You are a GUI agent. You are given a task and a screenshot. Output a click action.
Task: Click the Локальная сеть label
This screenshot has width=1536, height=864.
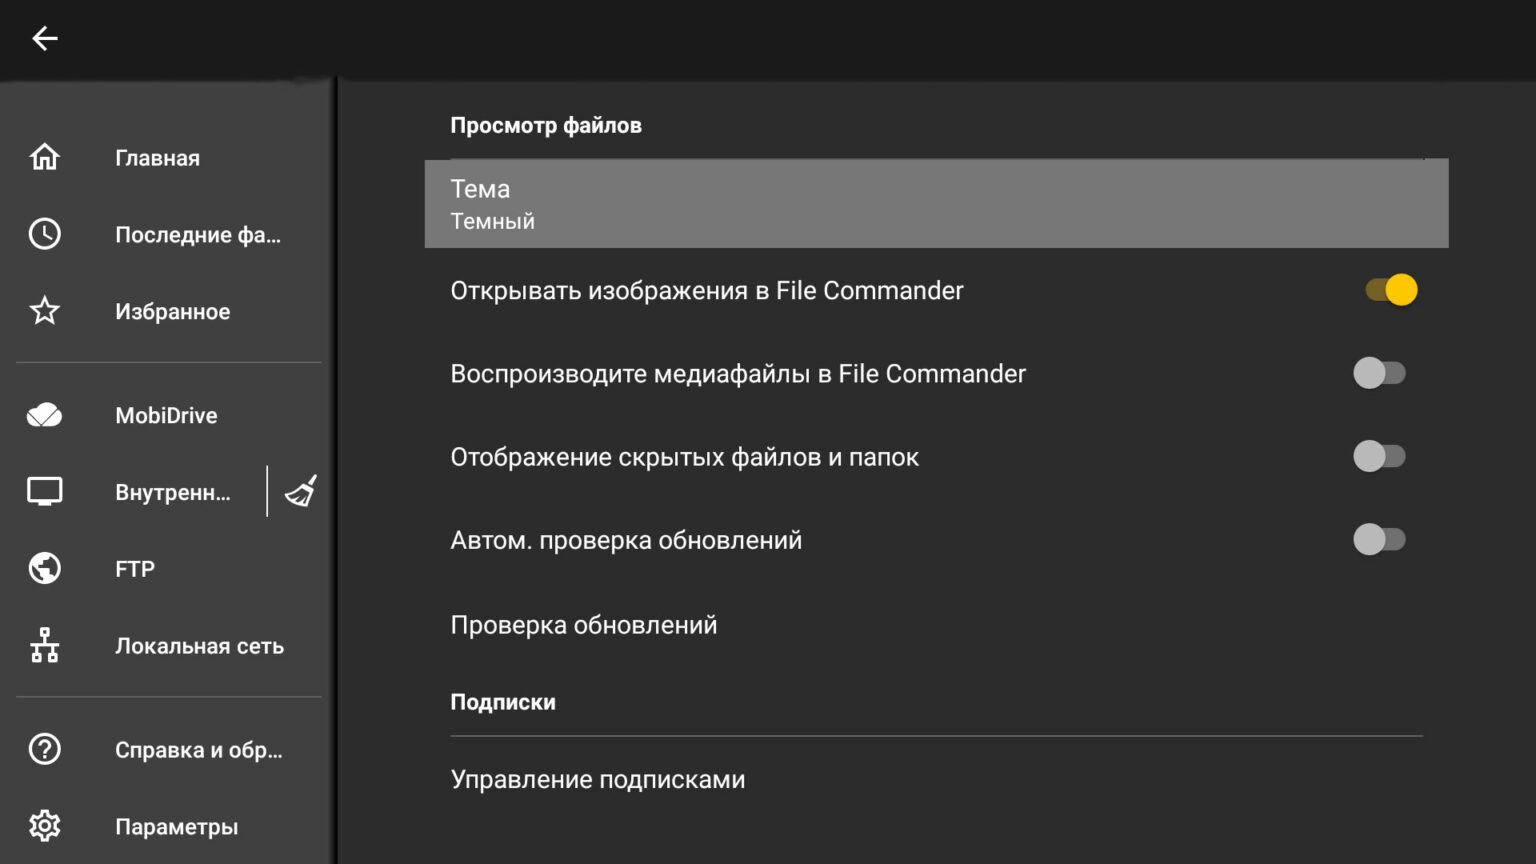199,646
